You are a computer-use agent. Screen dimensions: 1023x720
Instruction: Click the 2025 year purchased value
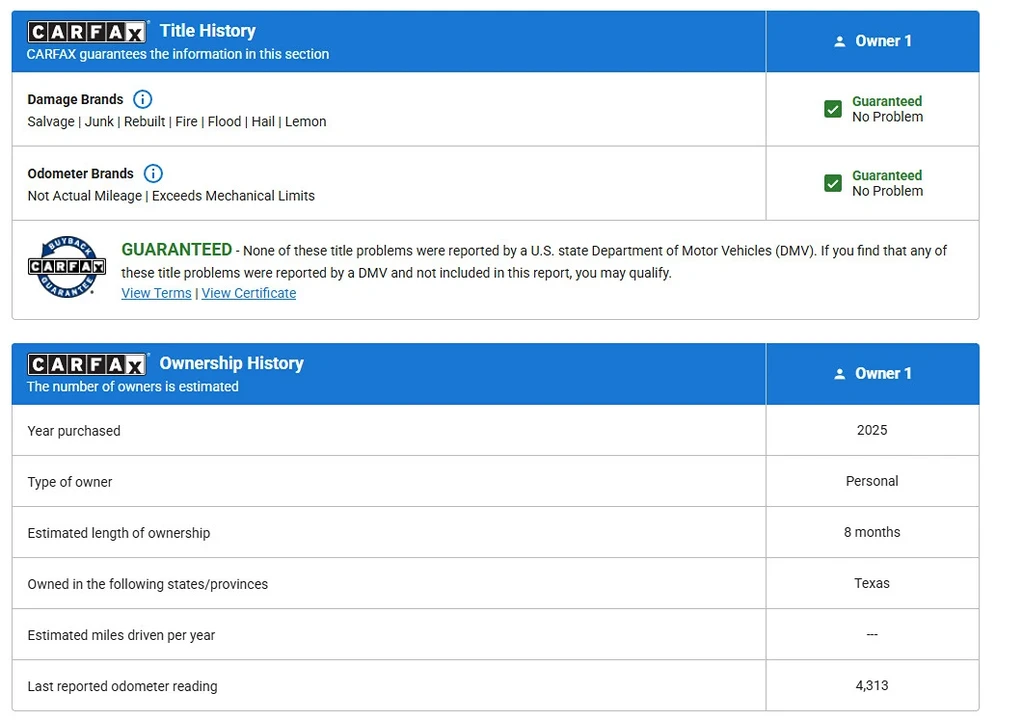click(x=872, y=430)
